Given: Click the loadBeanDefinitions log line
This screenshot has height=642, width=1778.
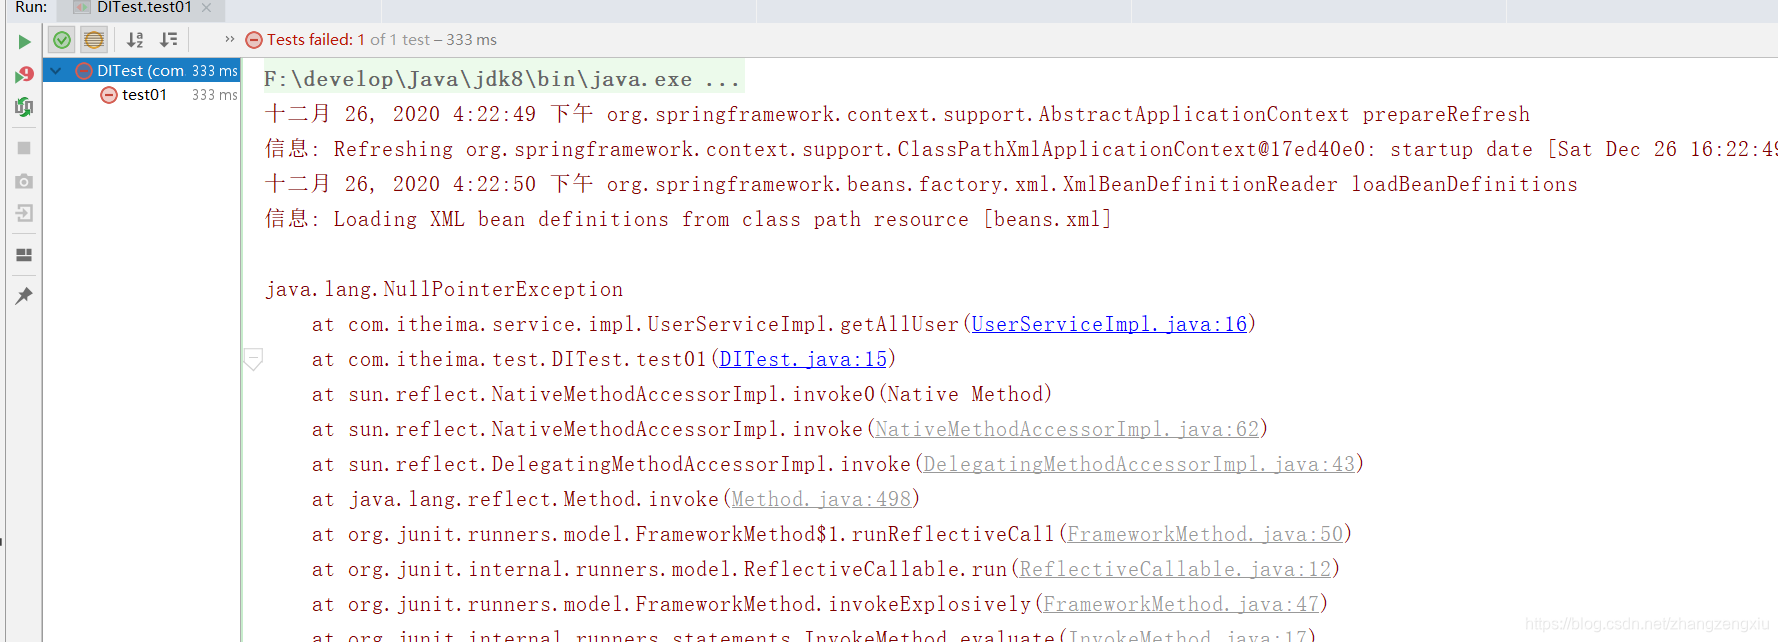Looking at the screenshot, I should (x=921, y=184).
